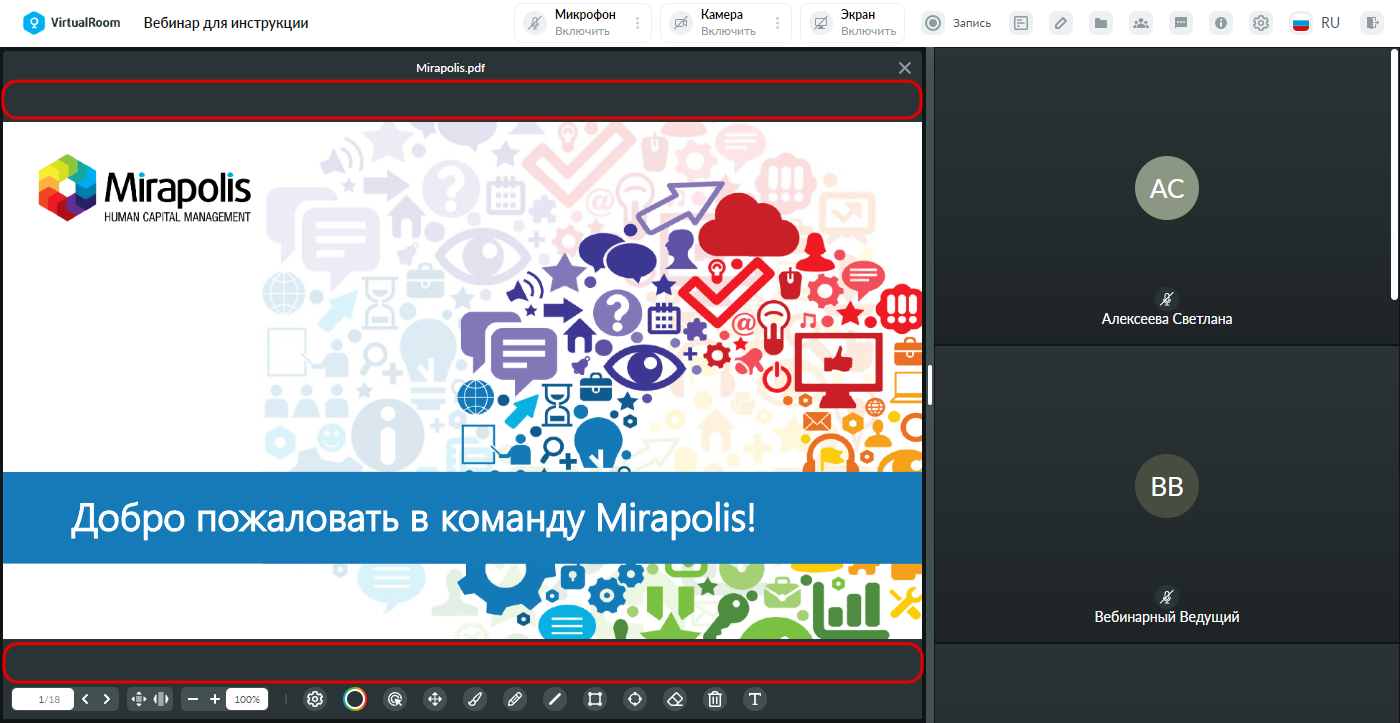Open the files folder icon in top bar
This screenshot has width=1400, height=723.
1101,23
